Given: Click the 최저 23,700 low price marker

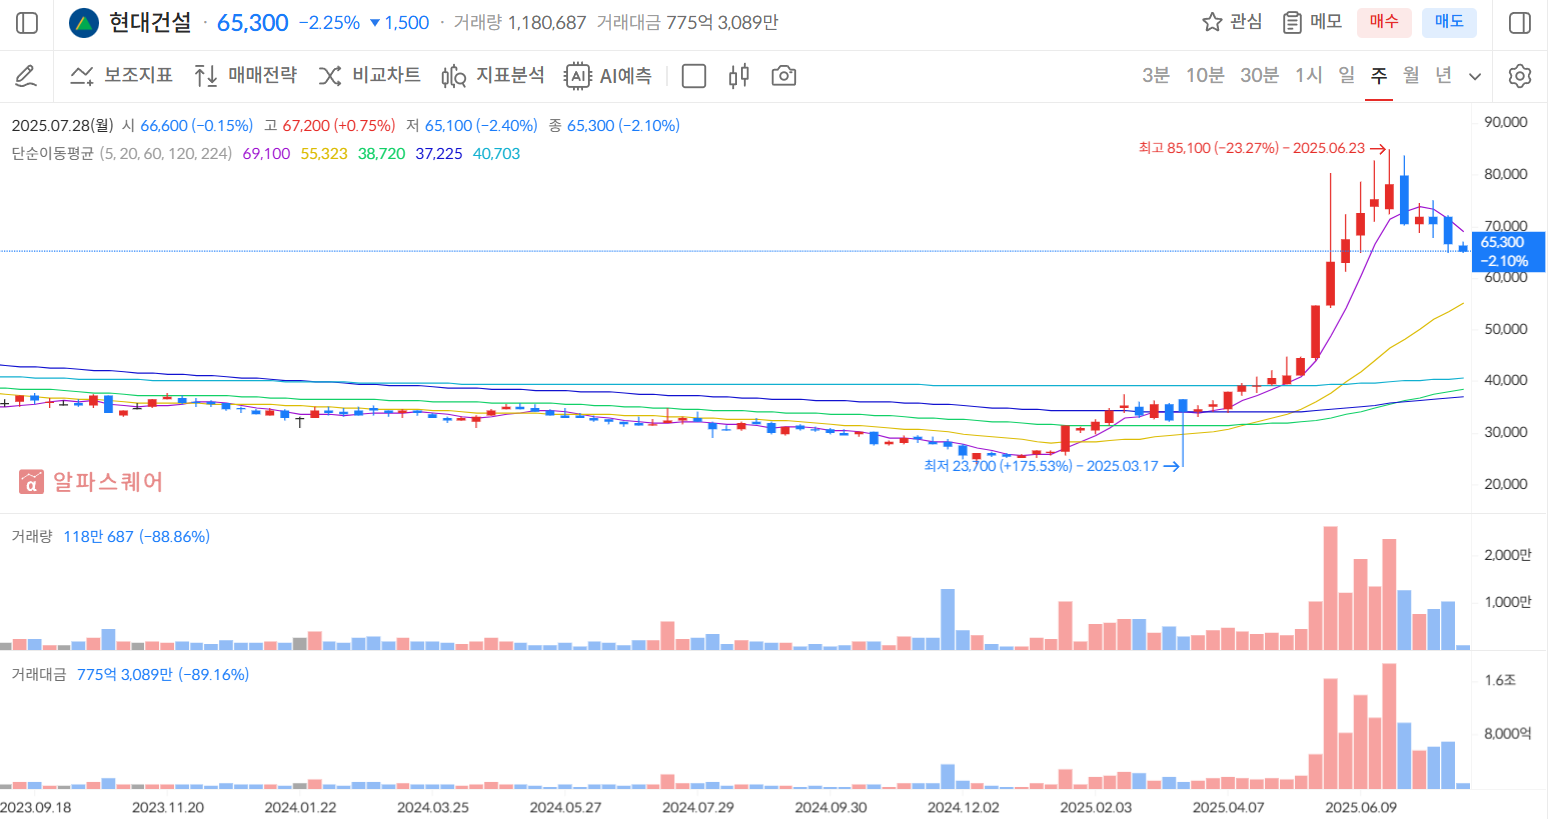Looking at the screenshot, I should pos(1051,466).
